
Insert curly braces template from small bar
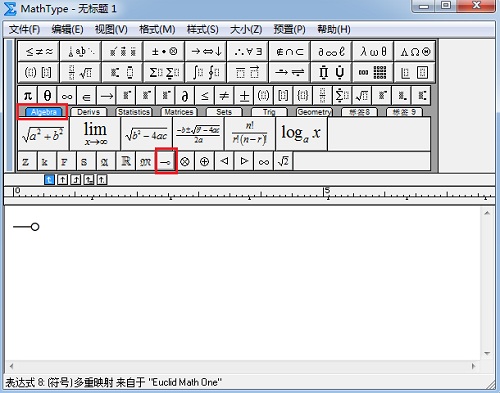pos(303,96)
